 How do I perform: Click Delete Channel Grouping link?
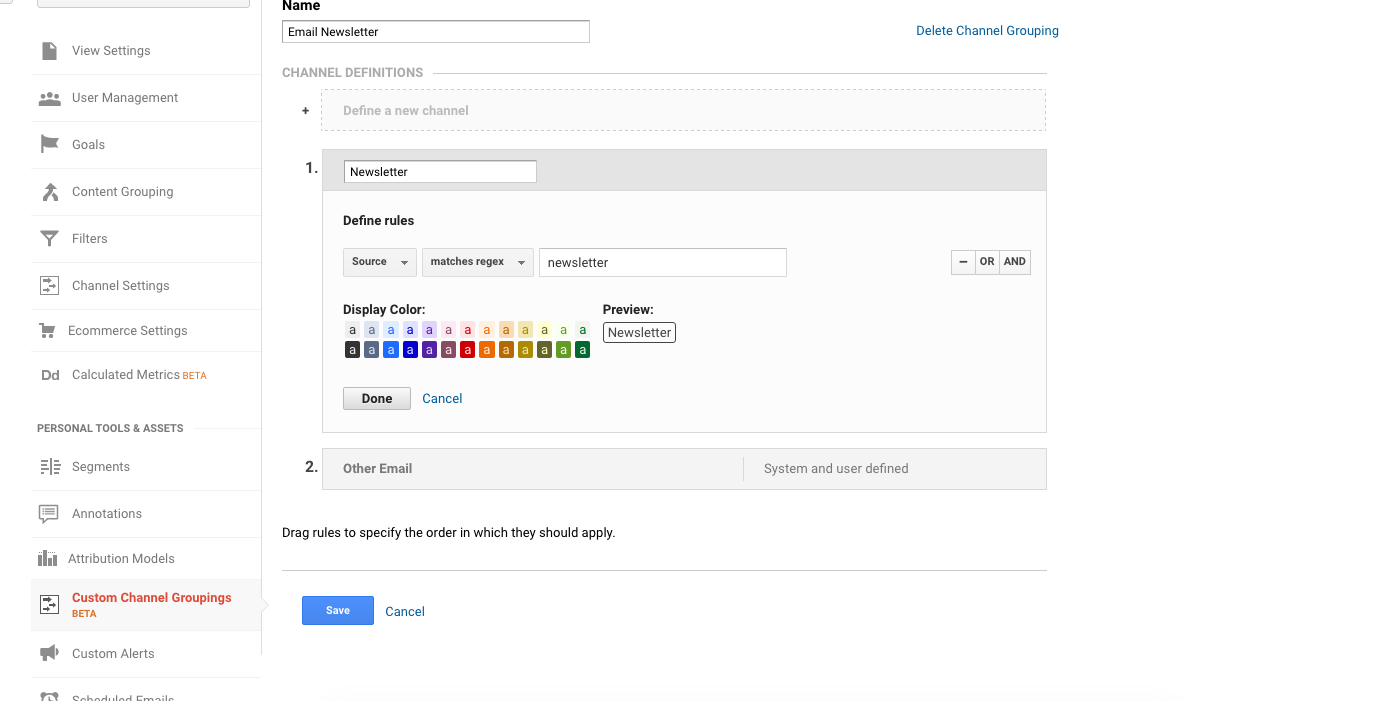pos(987,30)
